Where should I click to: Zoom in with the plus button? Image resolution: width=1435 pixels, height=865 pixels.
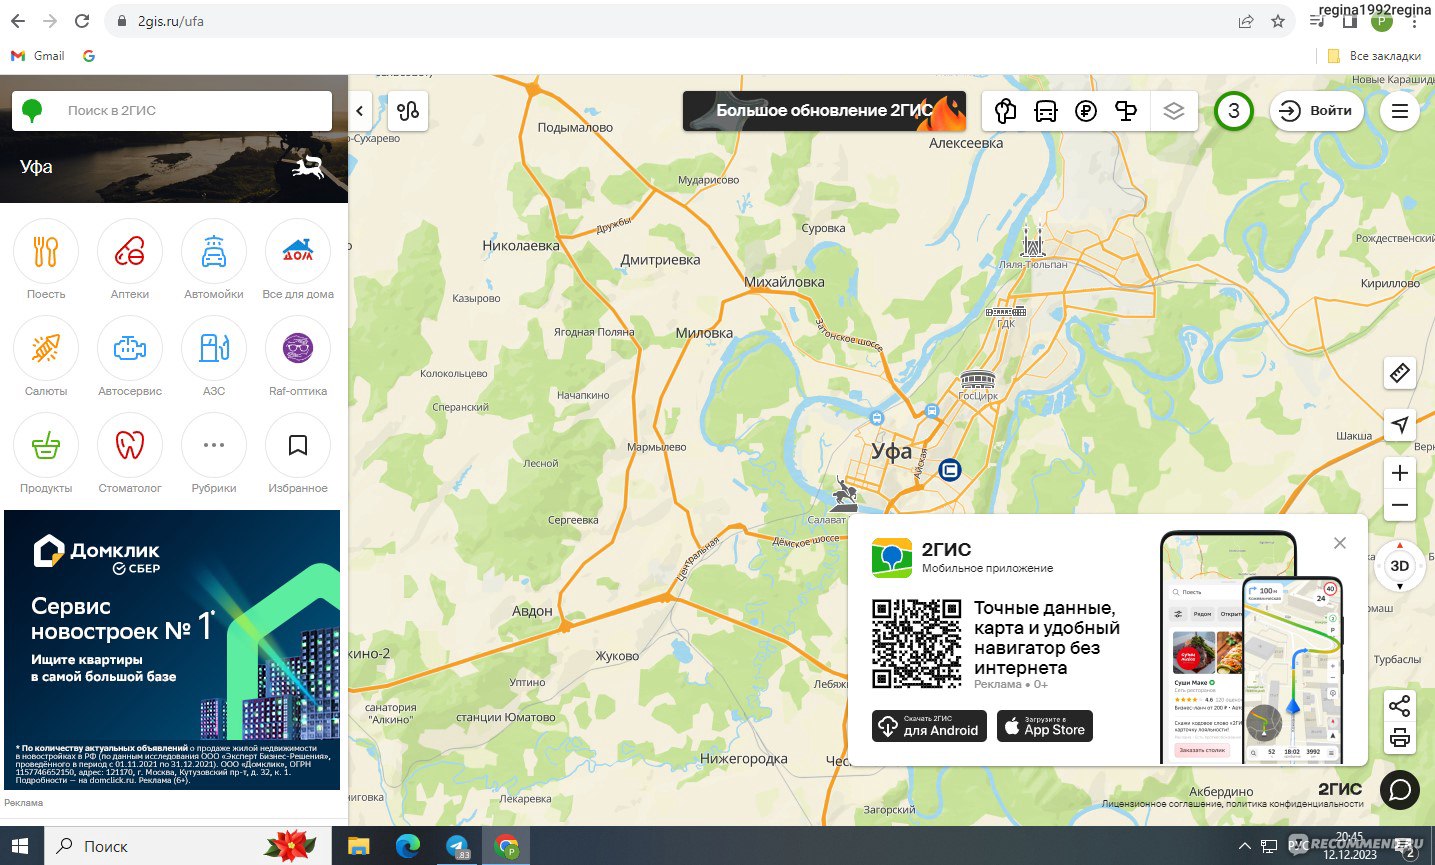[1400, 473]
